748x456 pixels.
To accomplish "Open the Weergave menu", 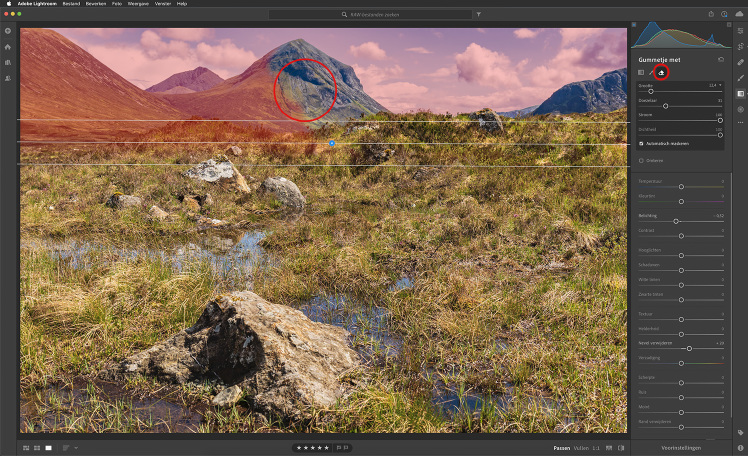I will coord(138,3).
